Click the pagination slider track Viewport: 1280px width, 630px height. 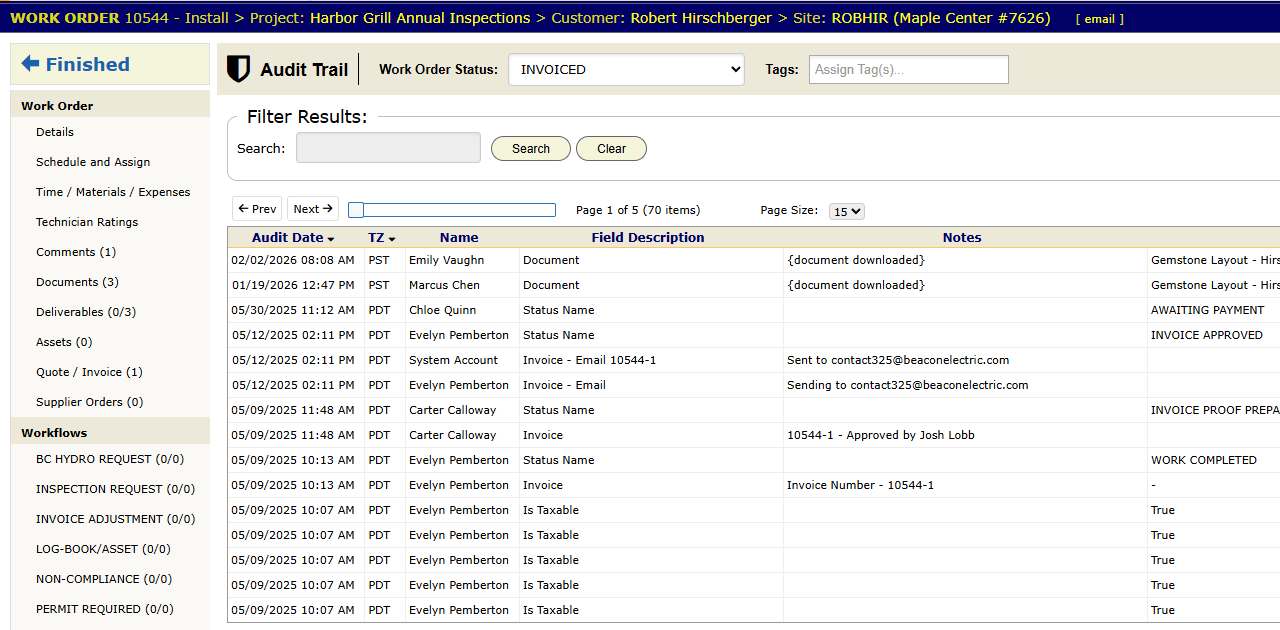coord(452,210)
